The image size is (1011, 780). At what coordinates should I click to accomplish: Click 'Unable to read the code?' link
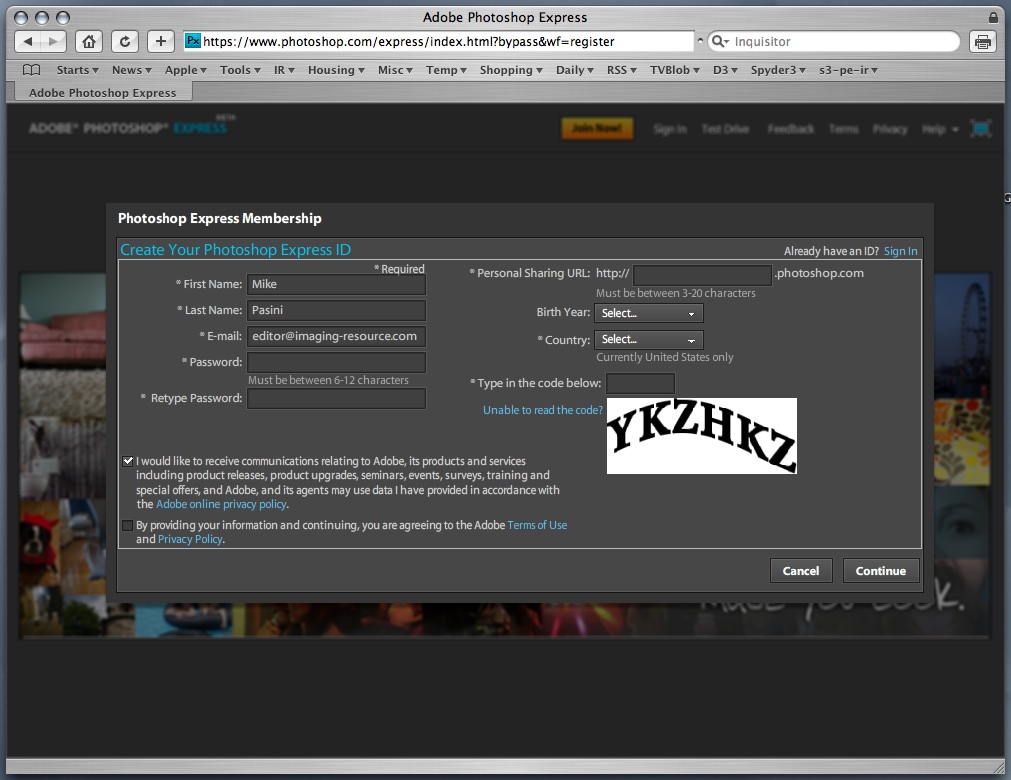tap(542, 410)
